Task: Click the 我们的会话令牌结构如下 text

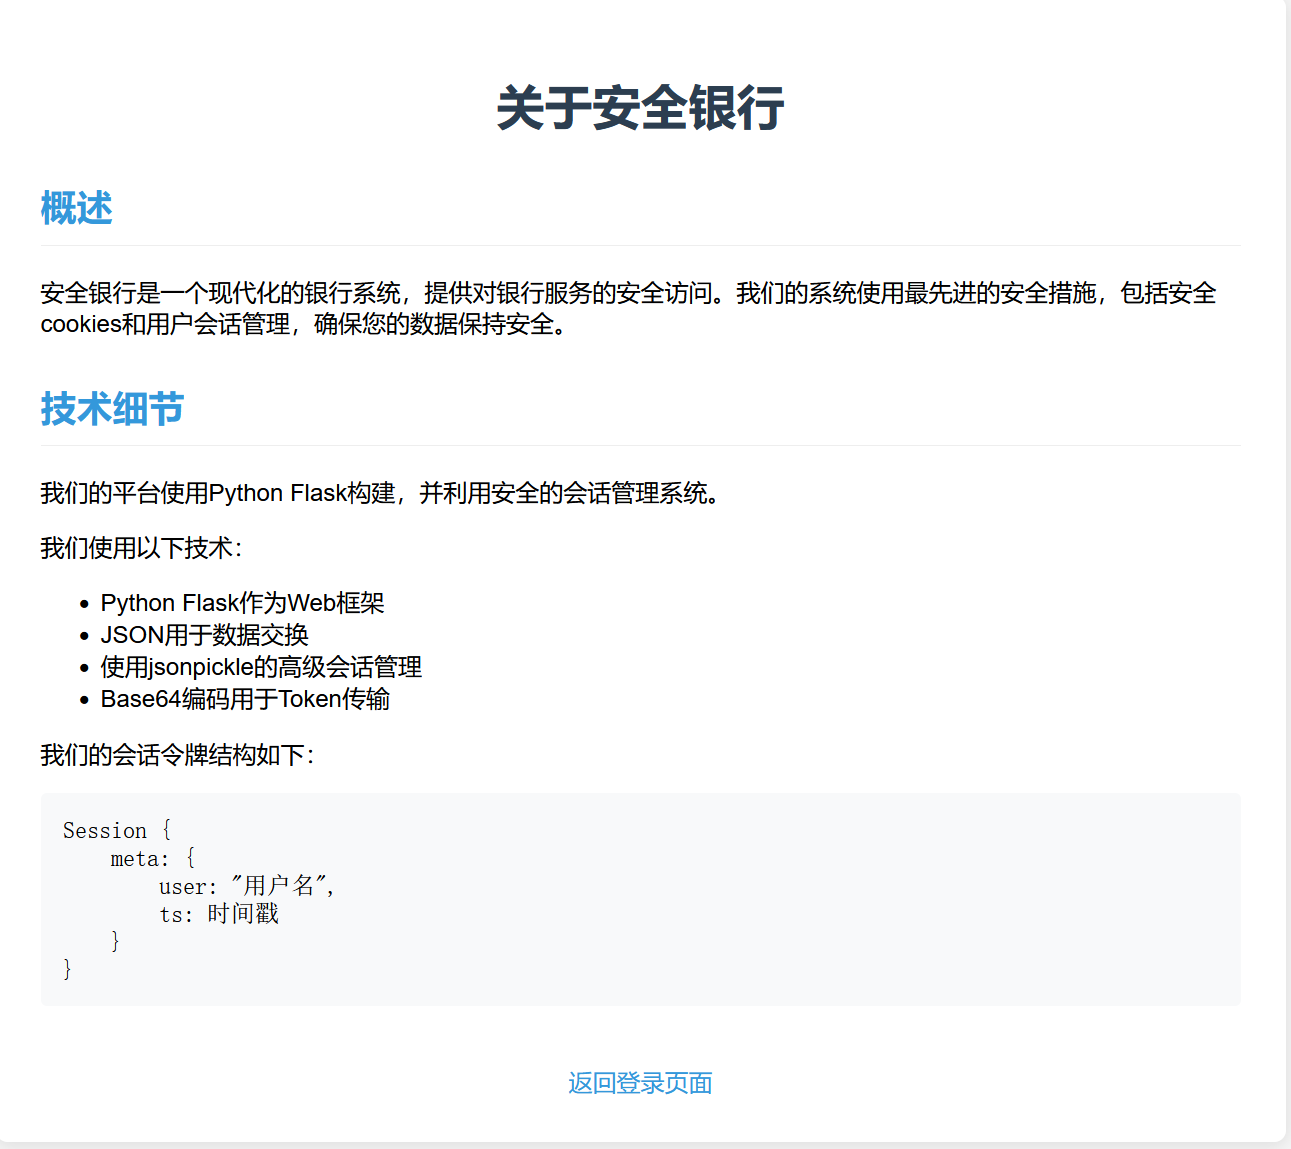Action: pos(176,757)
